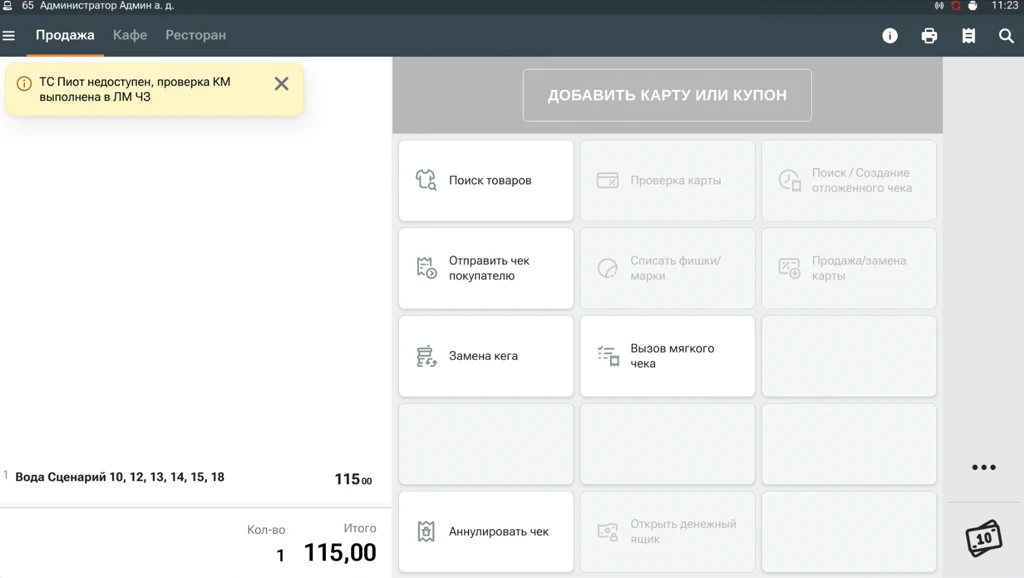Click the banknote payment icon
Image resolution: width=1024 pixels, height=578 pixels.
pos(984,538)
